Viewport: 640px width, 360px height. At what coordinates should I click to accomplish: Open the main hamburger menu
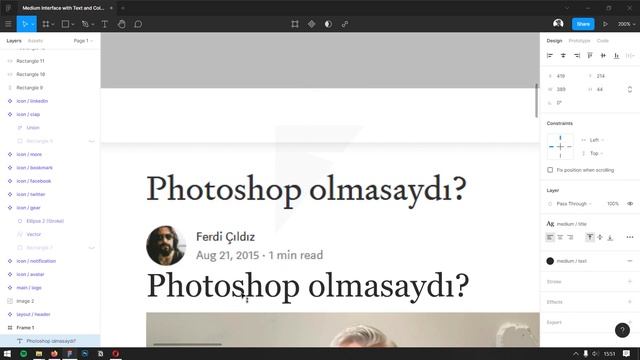(x=8, y=24)
